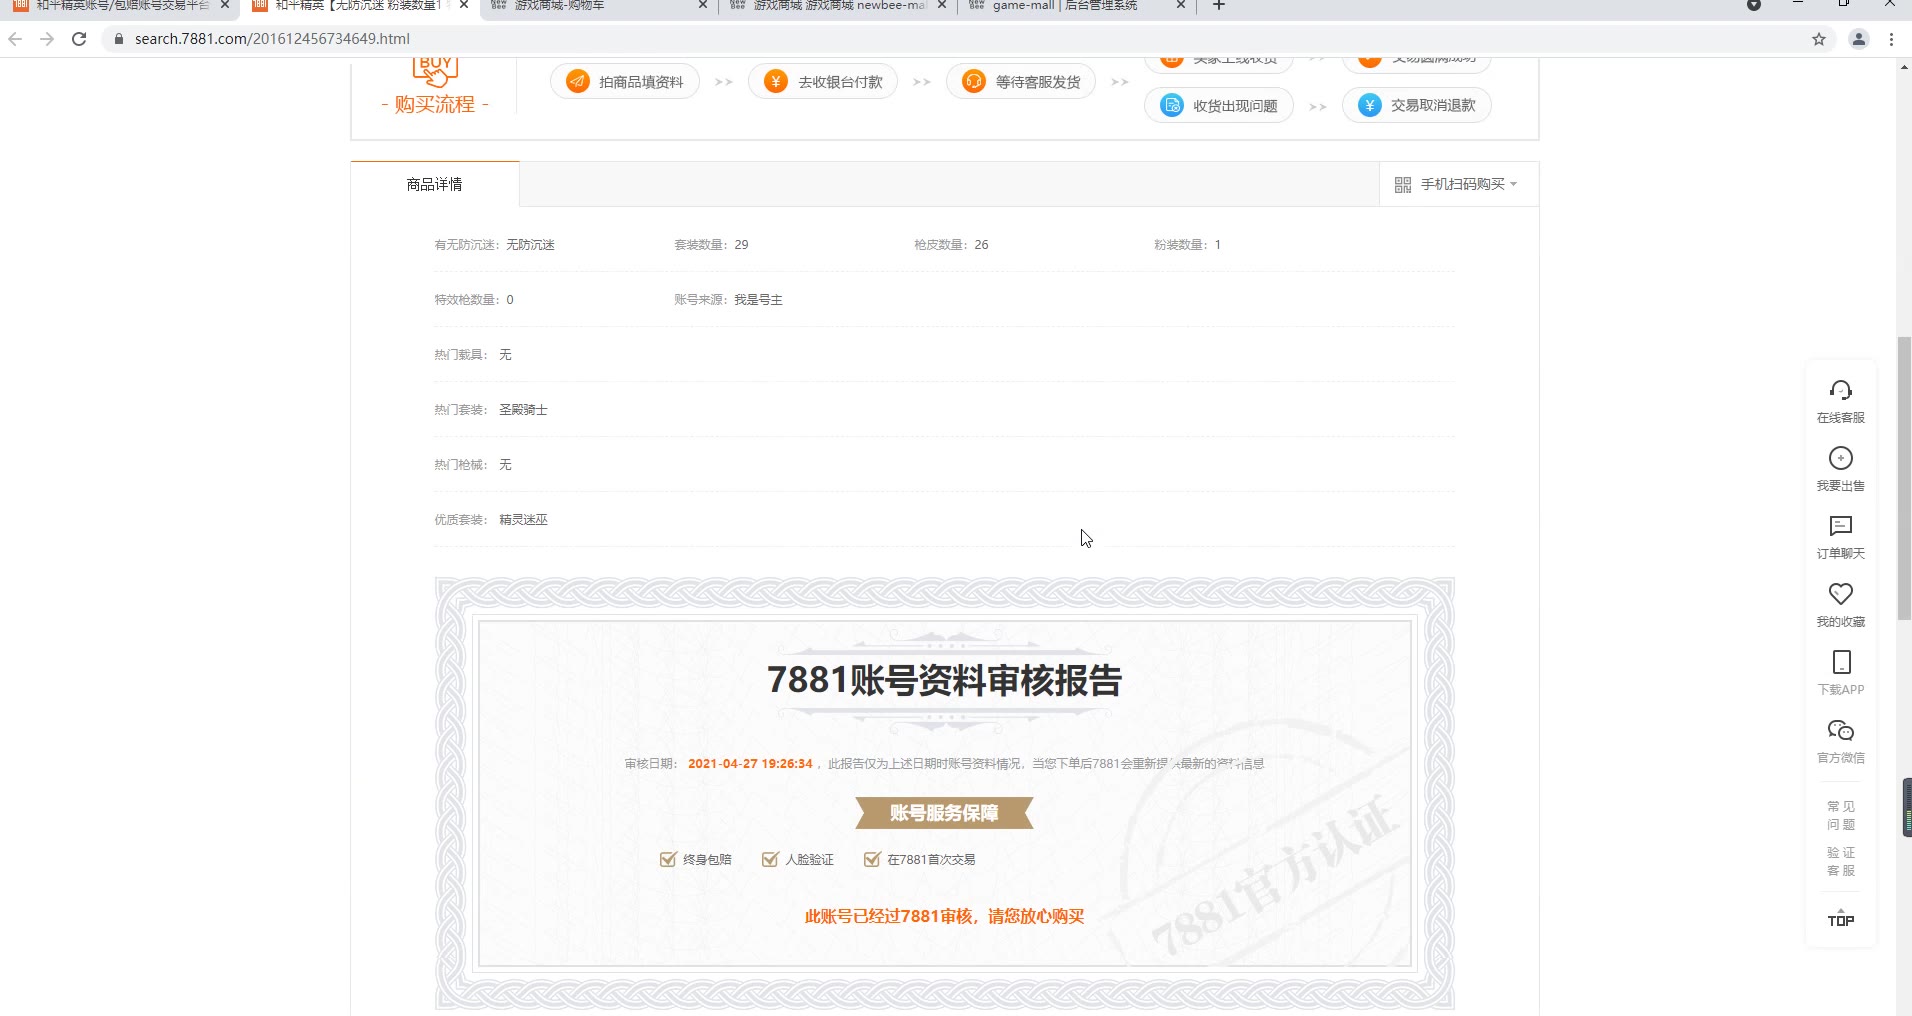The height and width of the screenshot is (1016, 1912).
Task: Toggle the 人脸验证 checkbox
Action: click(x=770, y=859)
